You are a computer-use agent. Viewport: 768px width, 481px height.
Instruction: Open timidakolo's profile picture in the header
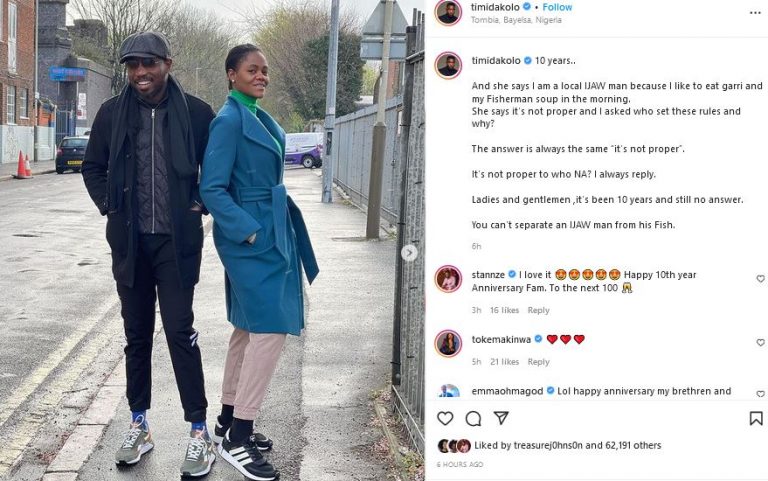(x=448, y=12)
